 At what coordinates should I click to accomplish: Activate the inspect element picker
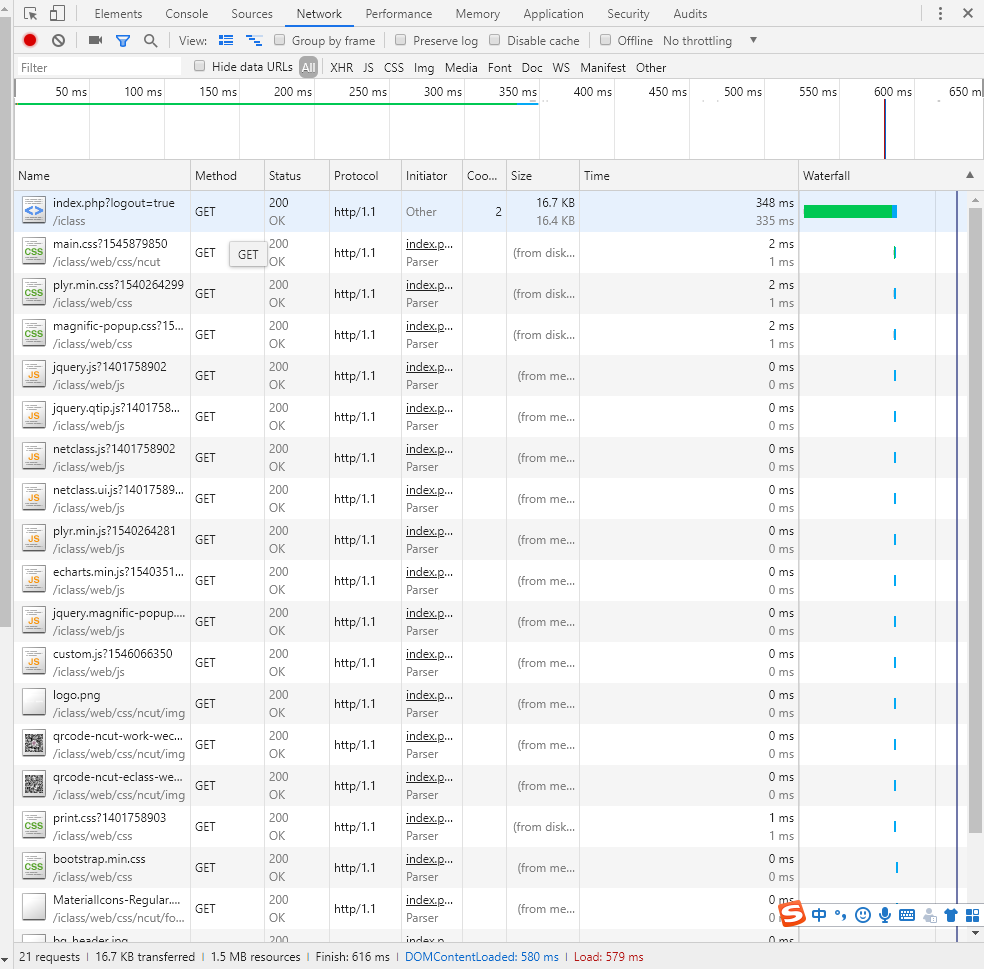pos(31,14)
